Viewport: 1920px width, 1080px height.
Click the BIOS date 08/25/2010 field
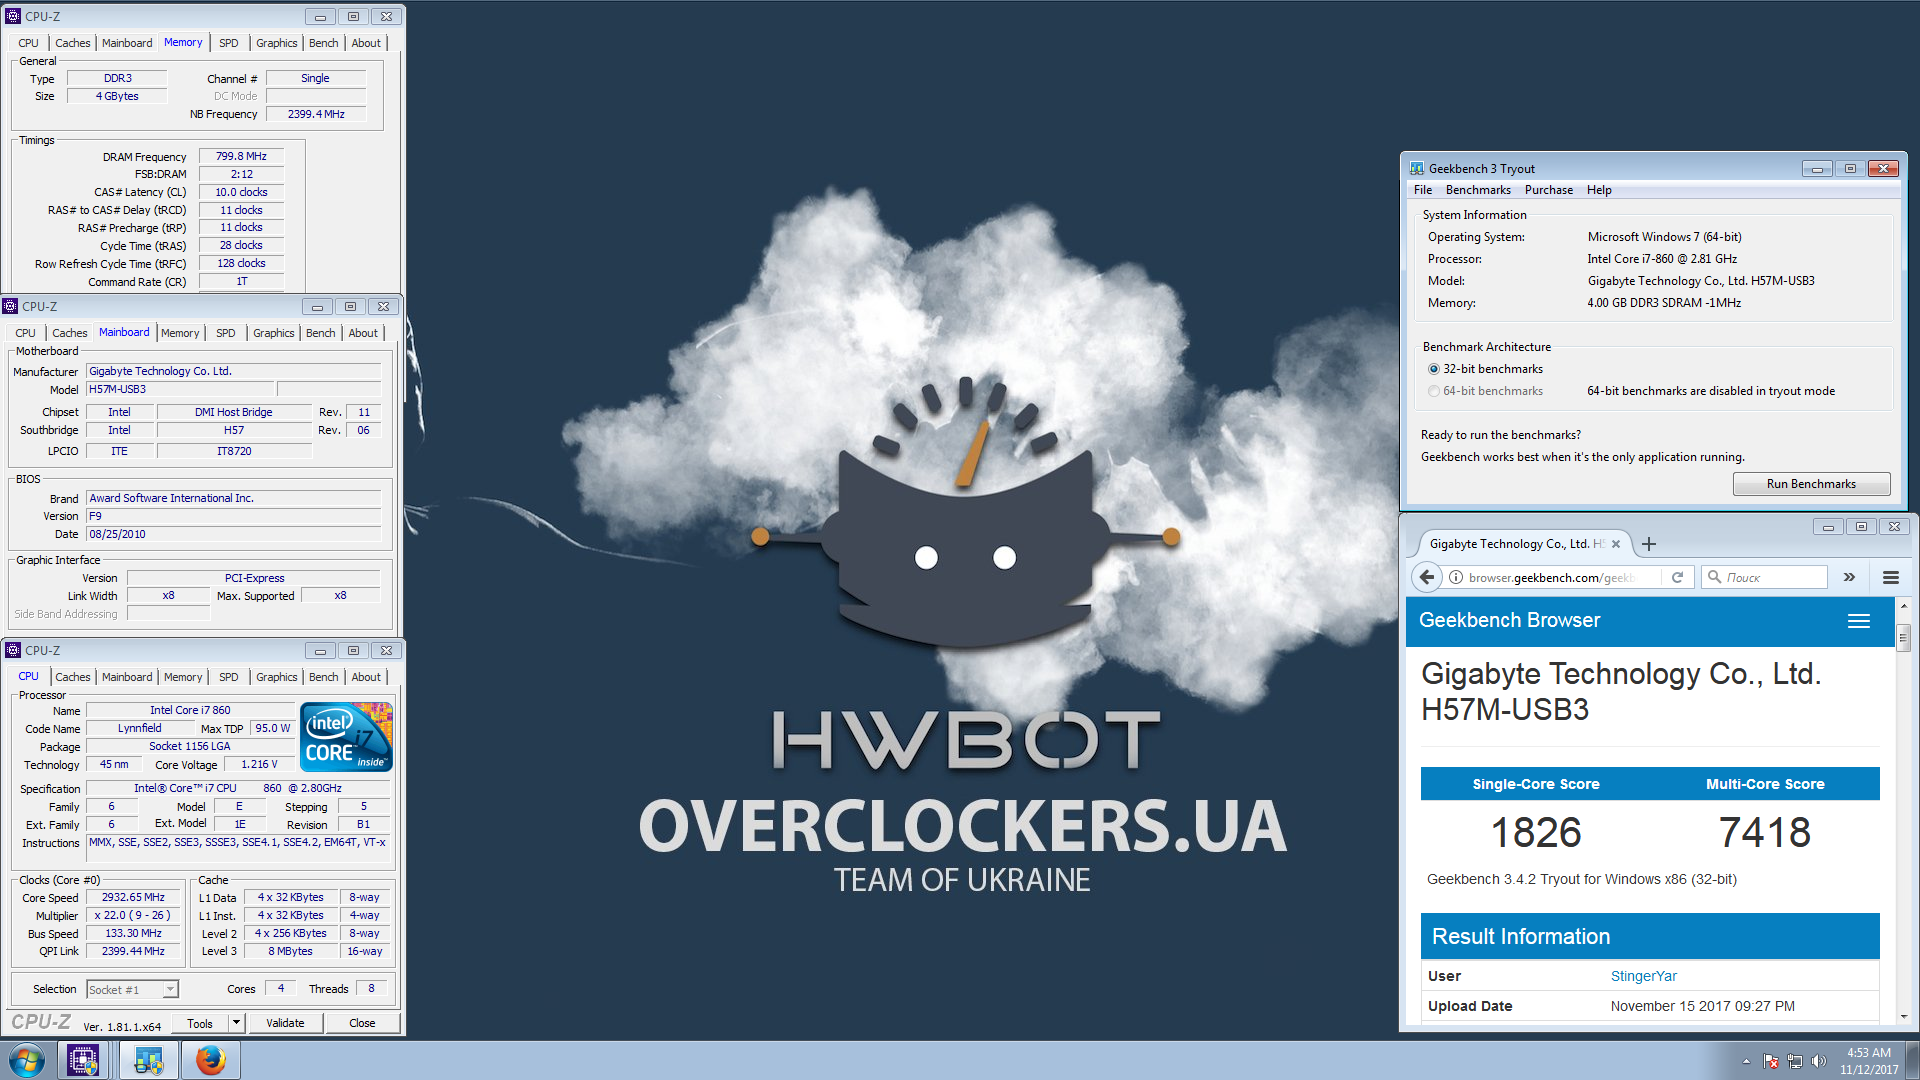pos(233,534)
